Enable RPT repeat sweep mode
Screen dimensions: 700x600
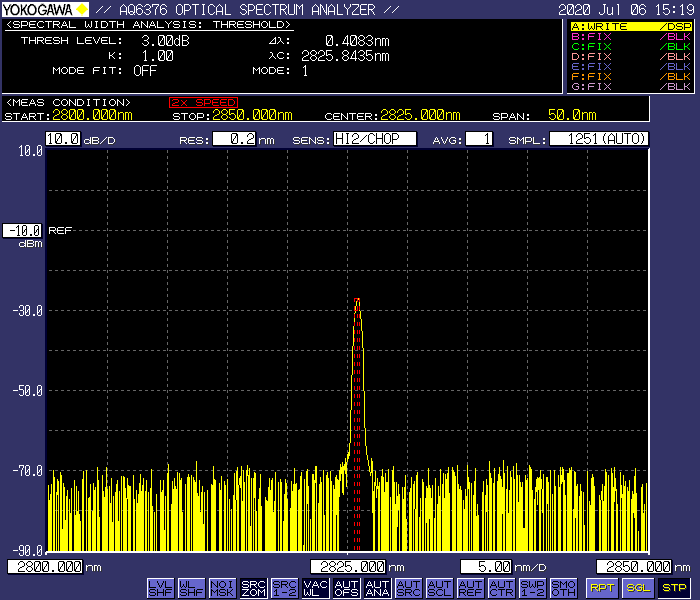(x=602, y=587)
